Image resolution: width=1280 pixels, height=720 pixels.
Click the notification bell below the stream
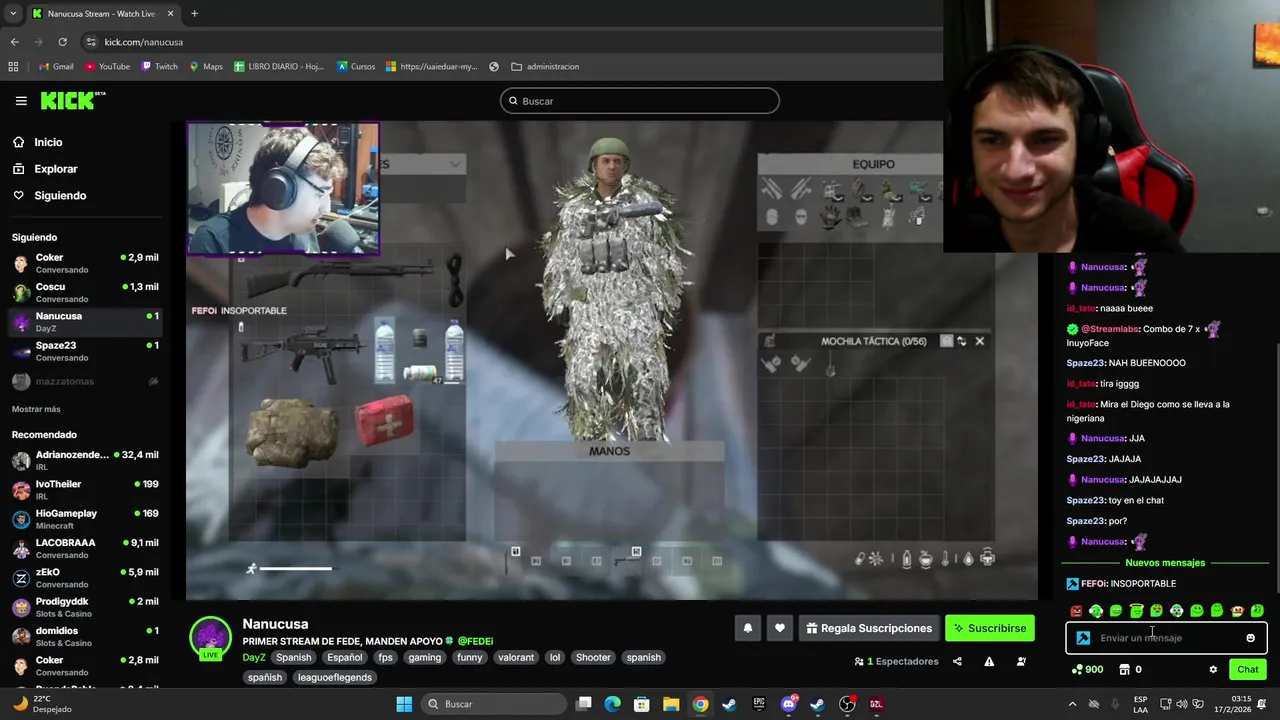click(x=747, y=628)
